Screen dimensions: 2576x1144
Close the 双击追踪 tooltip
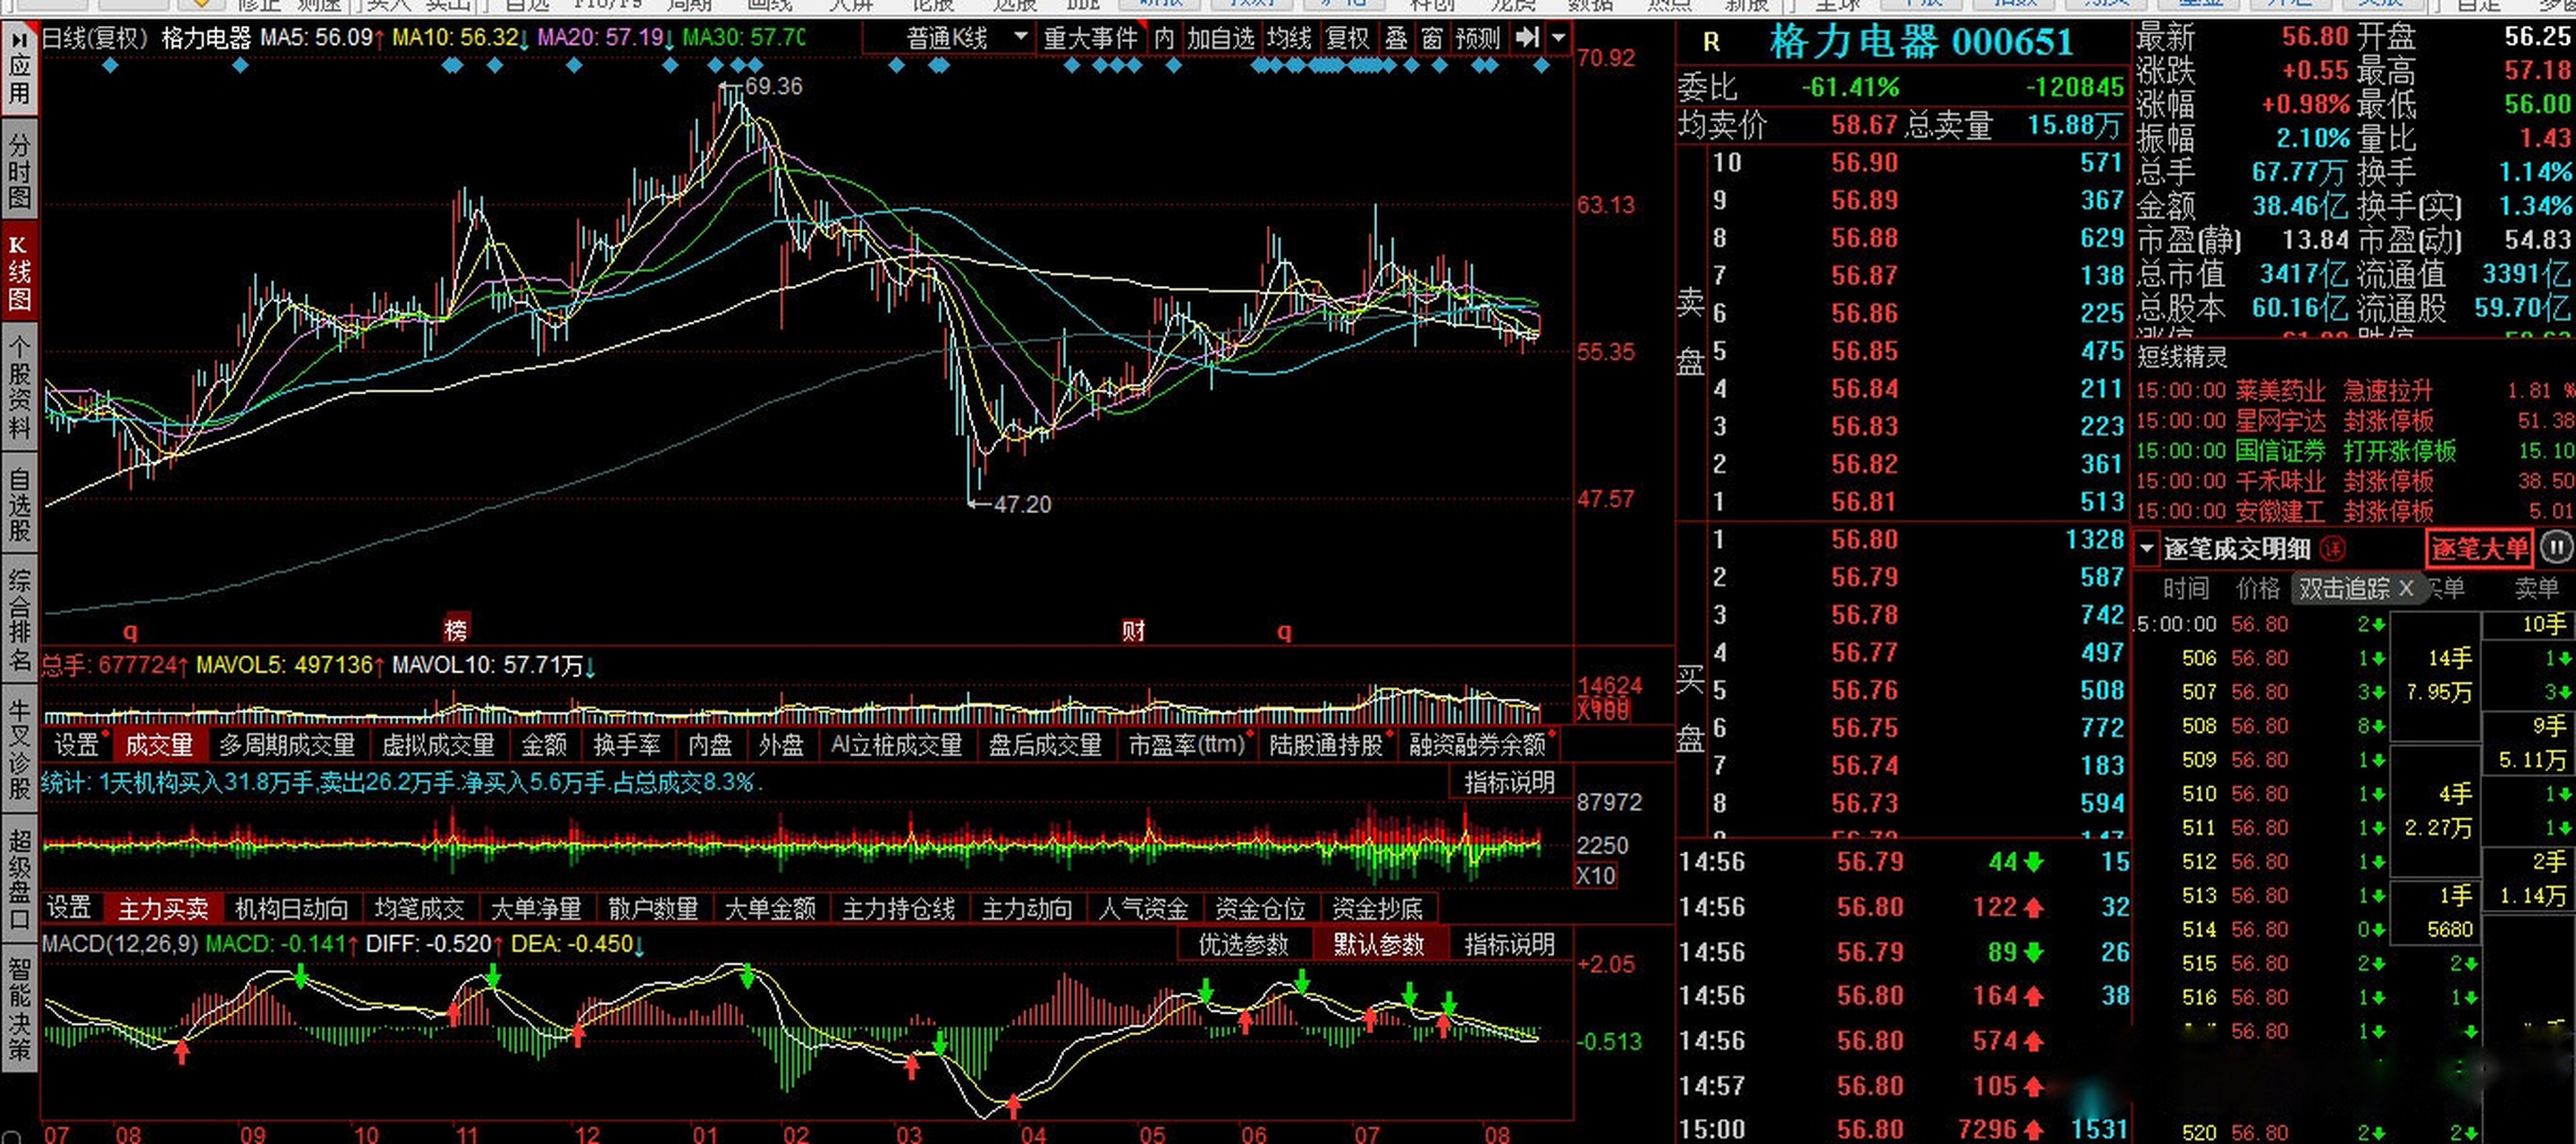[2406, 588]
